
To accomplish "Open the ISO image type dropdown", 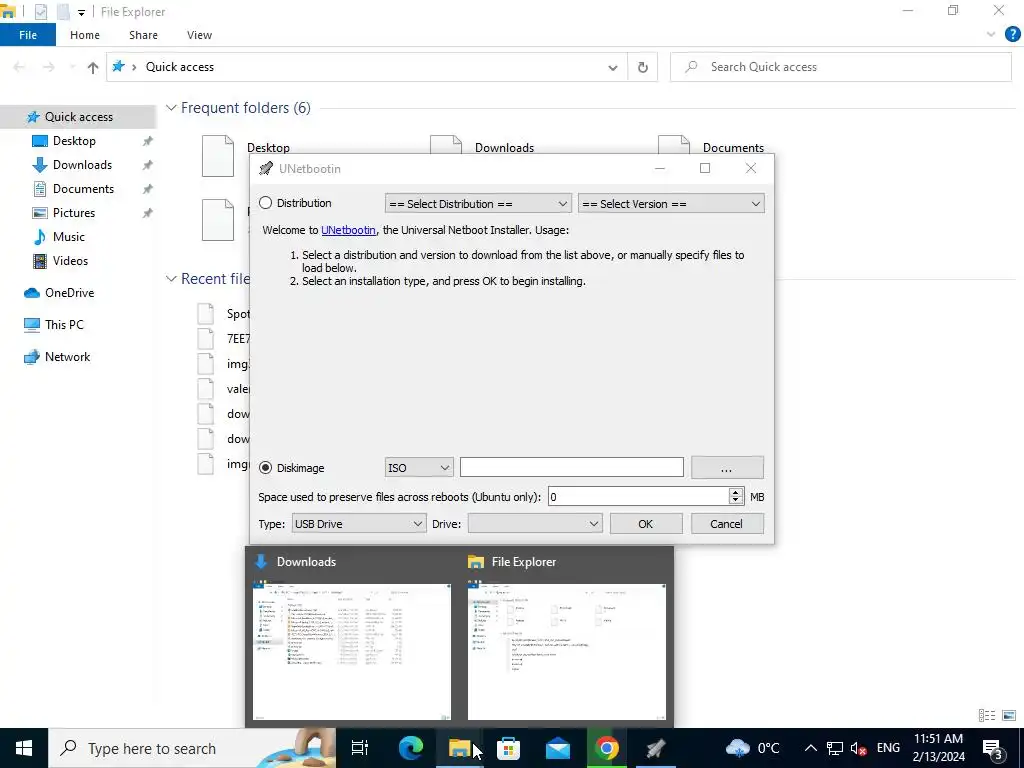I will (x=419, y=468).
